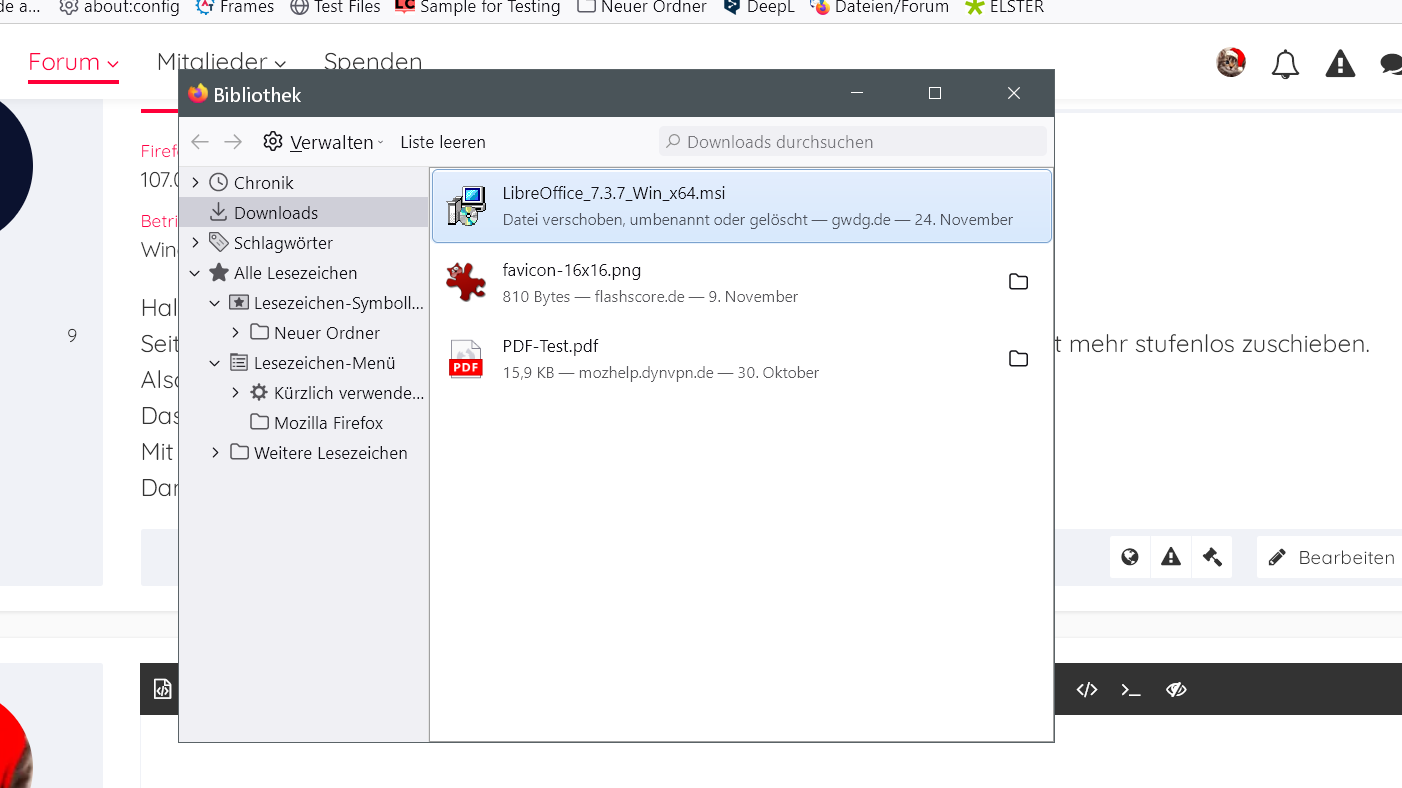The height and width of the screenshot is (788, 1402).
Task: Open the notifications bell
Action: click(x=1285, y=65)
